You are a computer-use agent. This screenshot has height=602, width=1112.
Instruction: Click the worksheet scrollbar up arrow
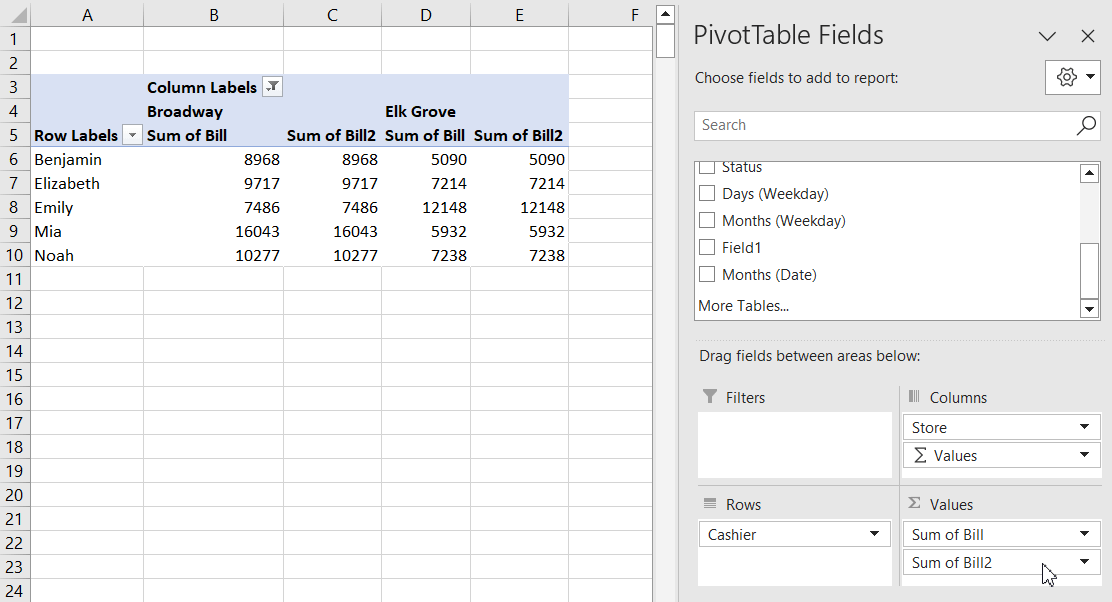(x=663, y=13)
